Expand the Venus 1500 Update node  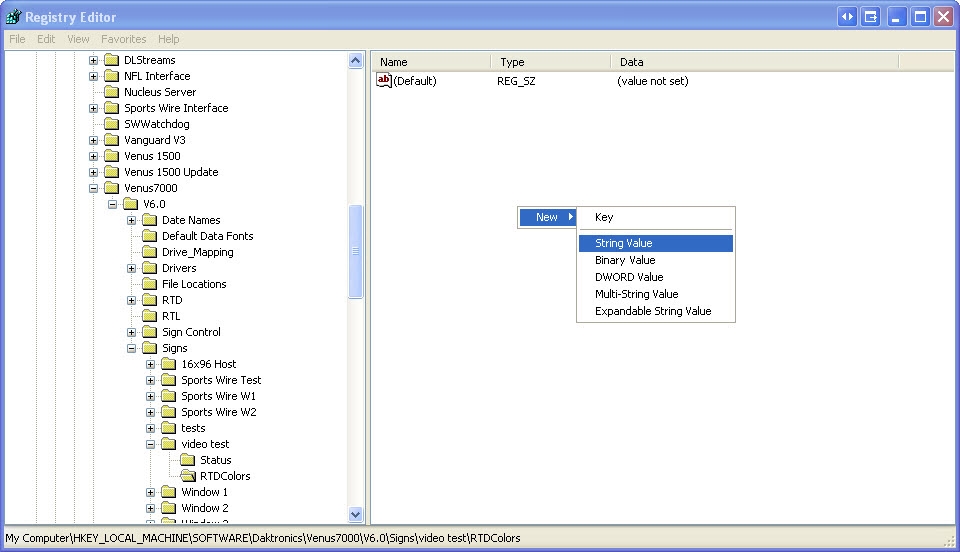(x=94, y=172)
